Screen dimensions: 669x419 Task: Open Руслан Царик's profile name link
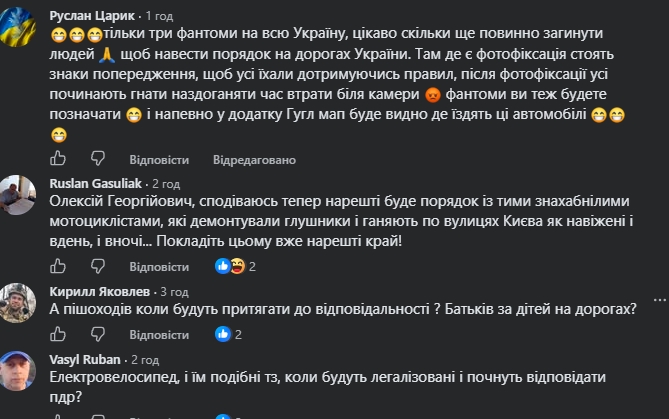[x=92, y=16]
